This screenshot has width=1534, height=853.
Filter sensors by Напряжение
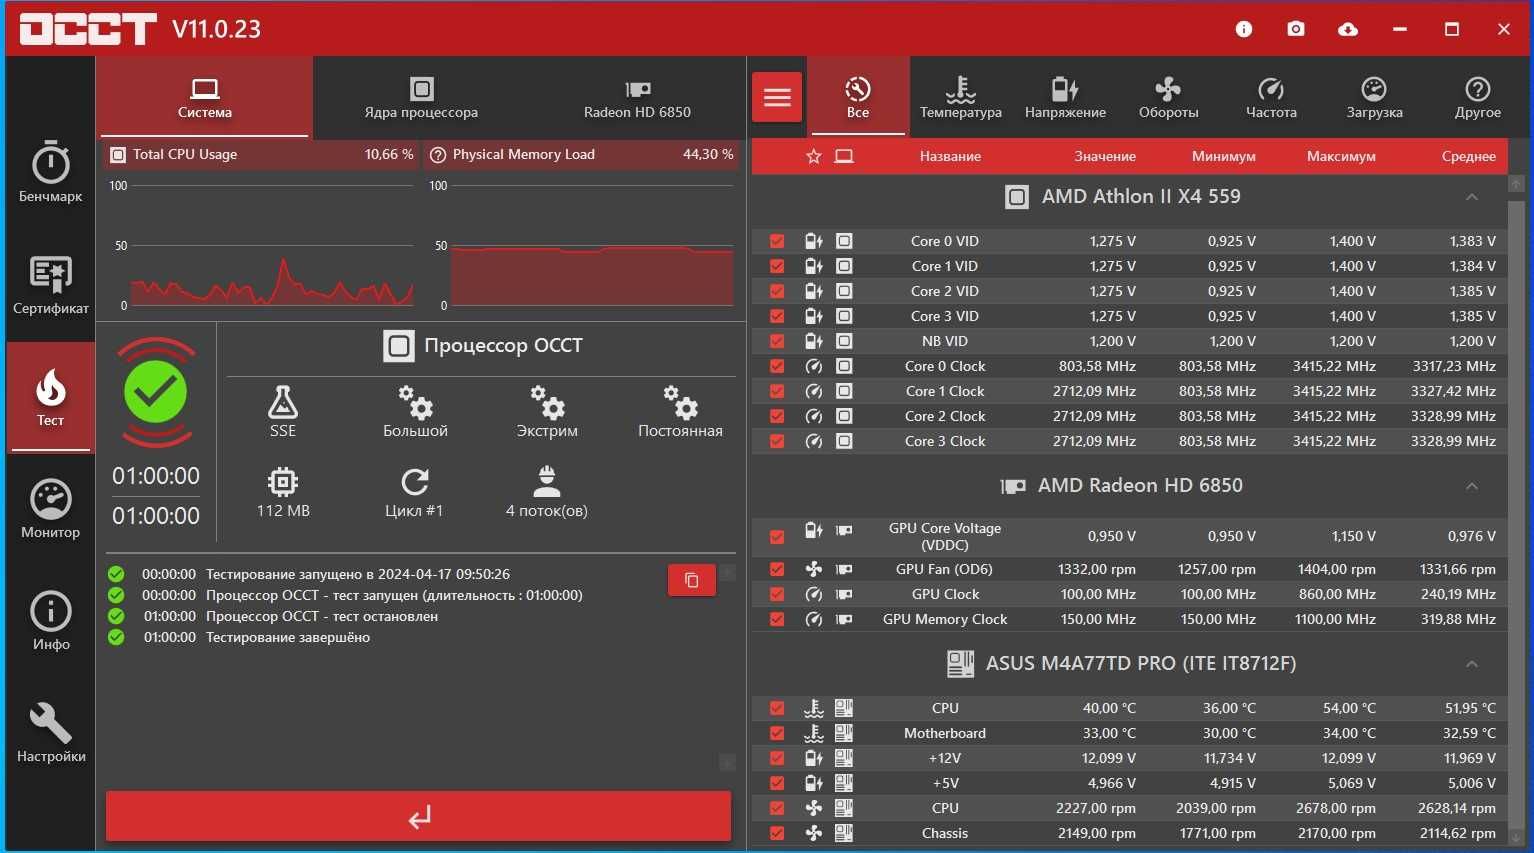[x=1065, y=97]
